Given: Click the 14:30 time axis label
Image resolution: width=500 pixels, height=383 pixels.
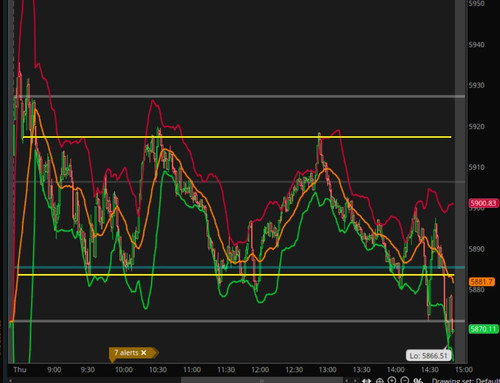Looking at the screenshot, I should click(430, 370).
